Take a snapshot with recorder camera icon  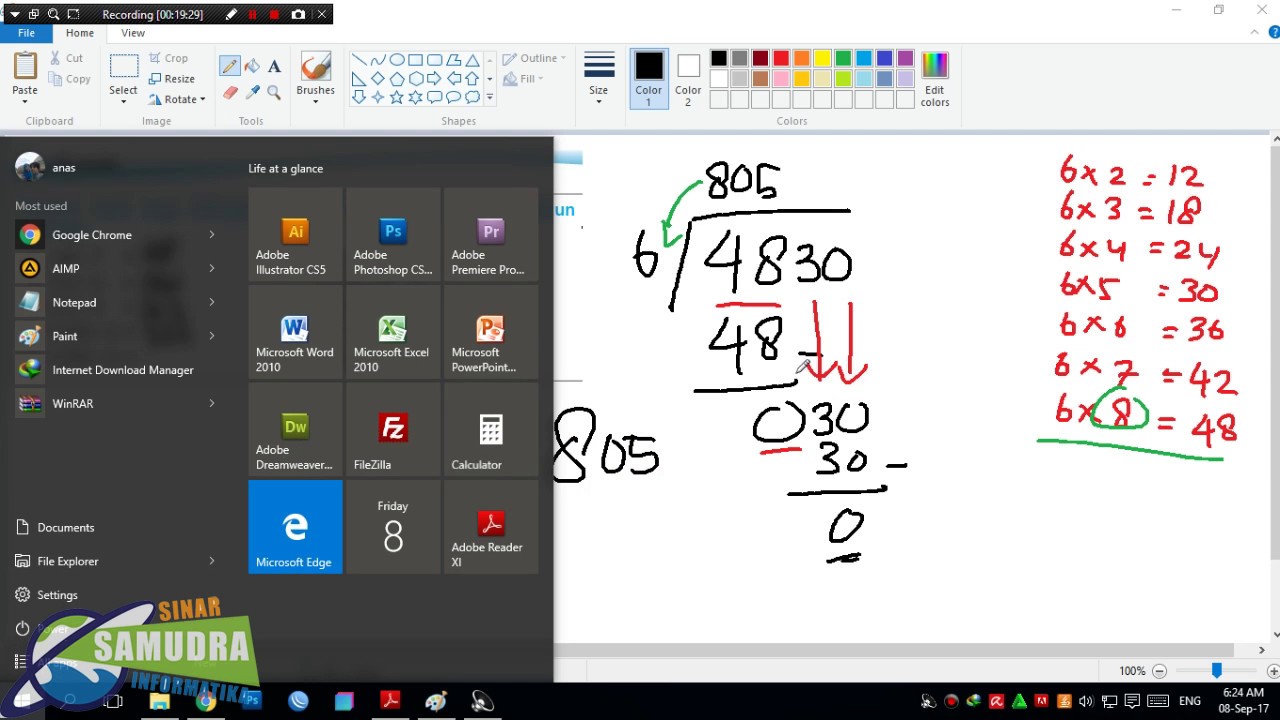coord(298,15)
